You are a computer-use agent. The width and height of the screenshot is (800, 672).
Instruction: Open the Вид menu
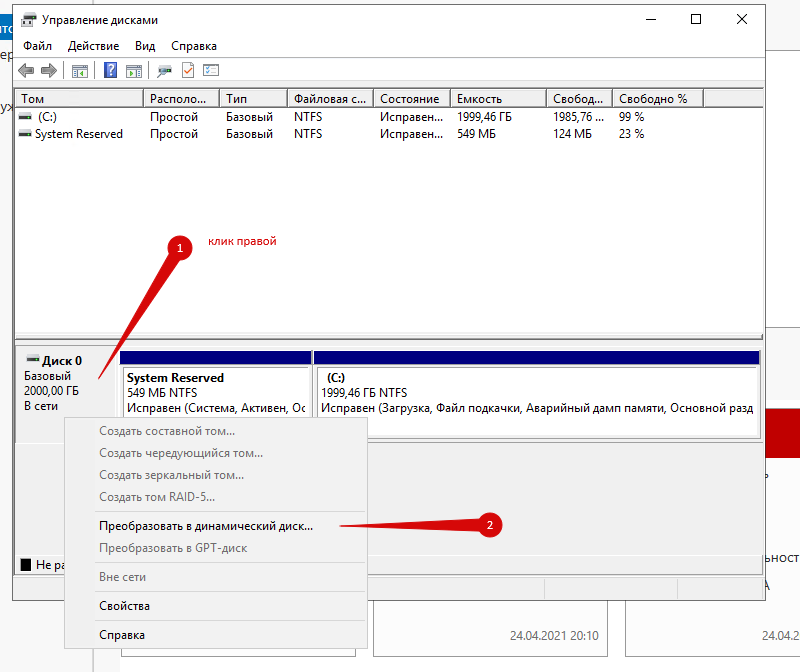[x=144, y=45]
